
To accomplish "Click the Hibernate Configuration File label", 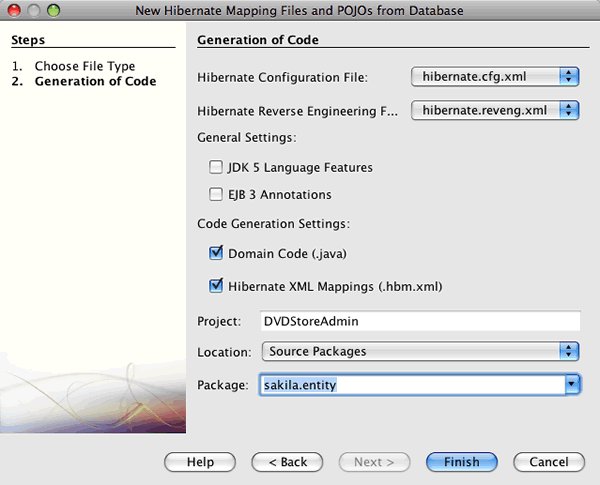I will coord(282,77).
